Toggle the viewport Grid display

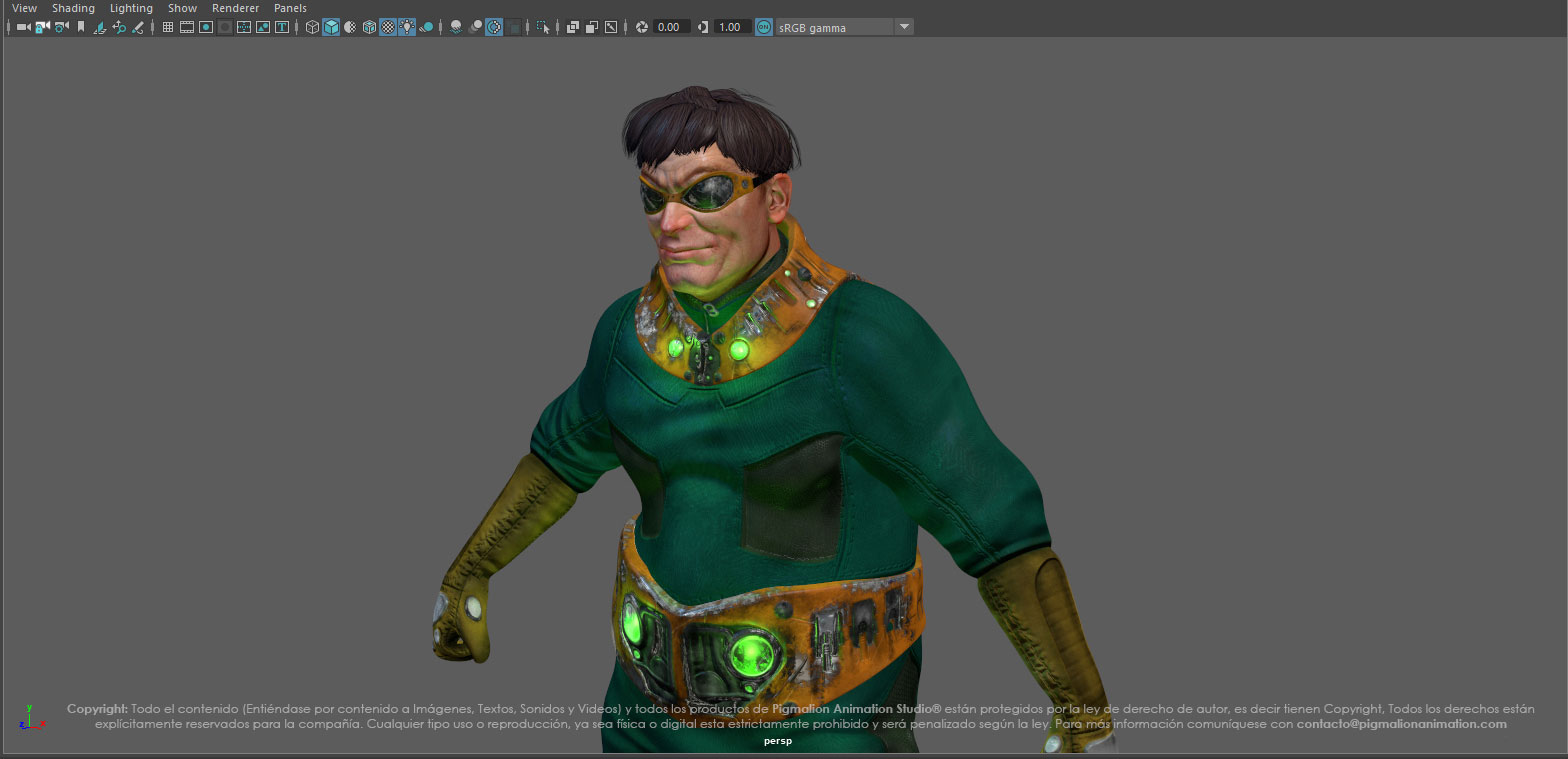pos(167,27)
